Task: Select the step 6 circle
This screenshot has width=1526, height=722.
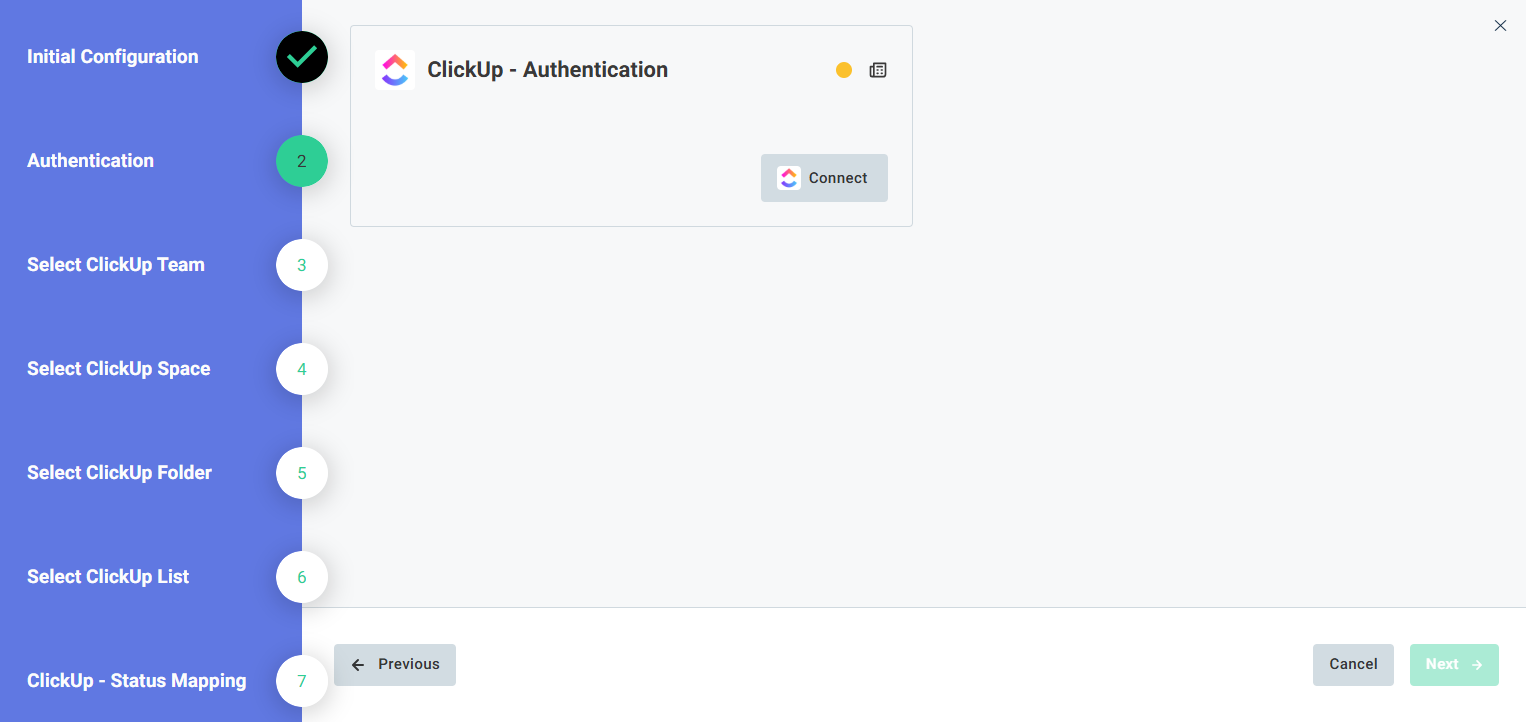Action: point(302,577)
